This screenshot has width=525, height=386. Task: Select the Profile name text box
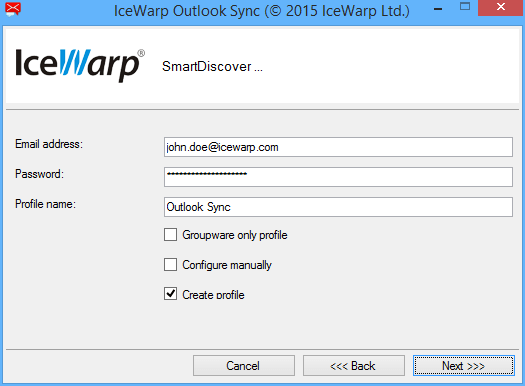tap(338, 207)
